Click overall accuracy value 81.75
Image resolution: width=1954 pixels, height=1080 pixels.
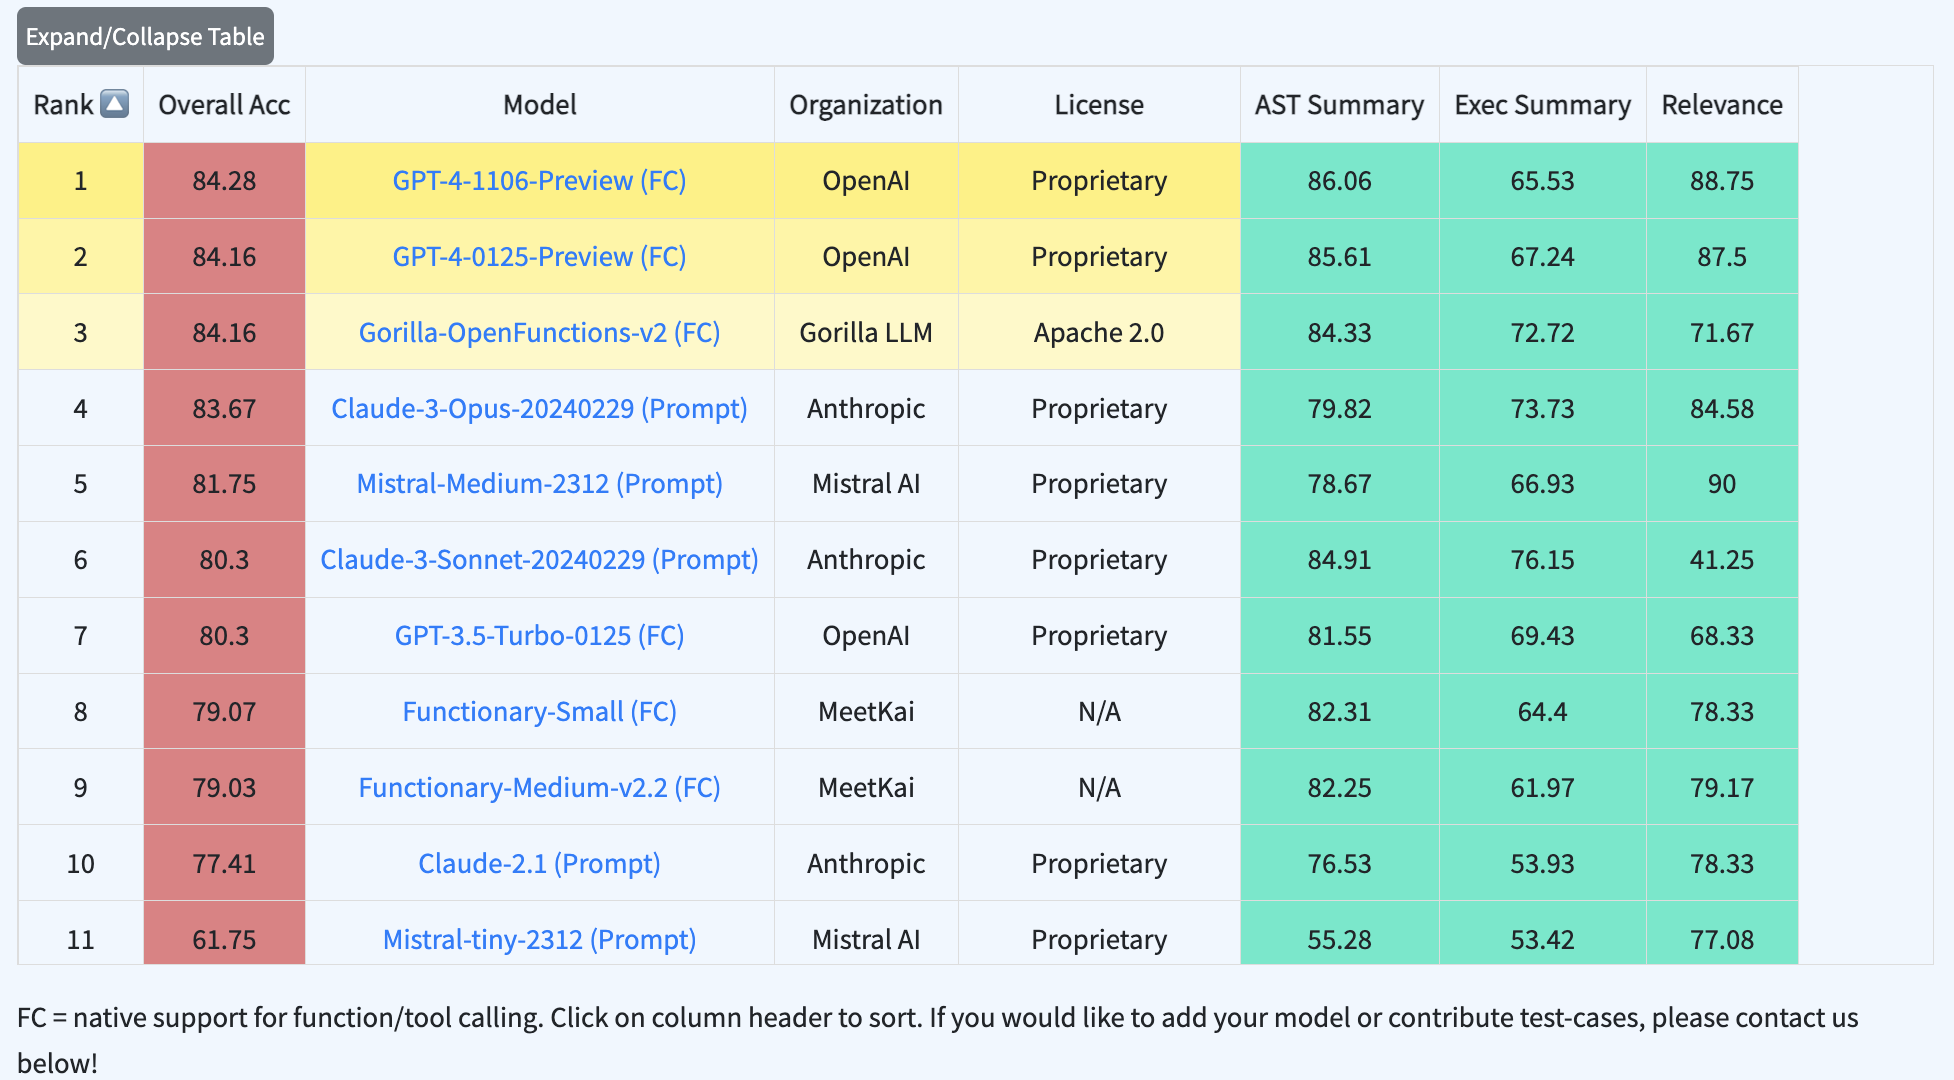tap(224, 484)
